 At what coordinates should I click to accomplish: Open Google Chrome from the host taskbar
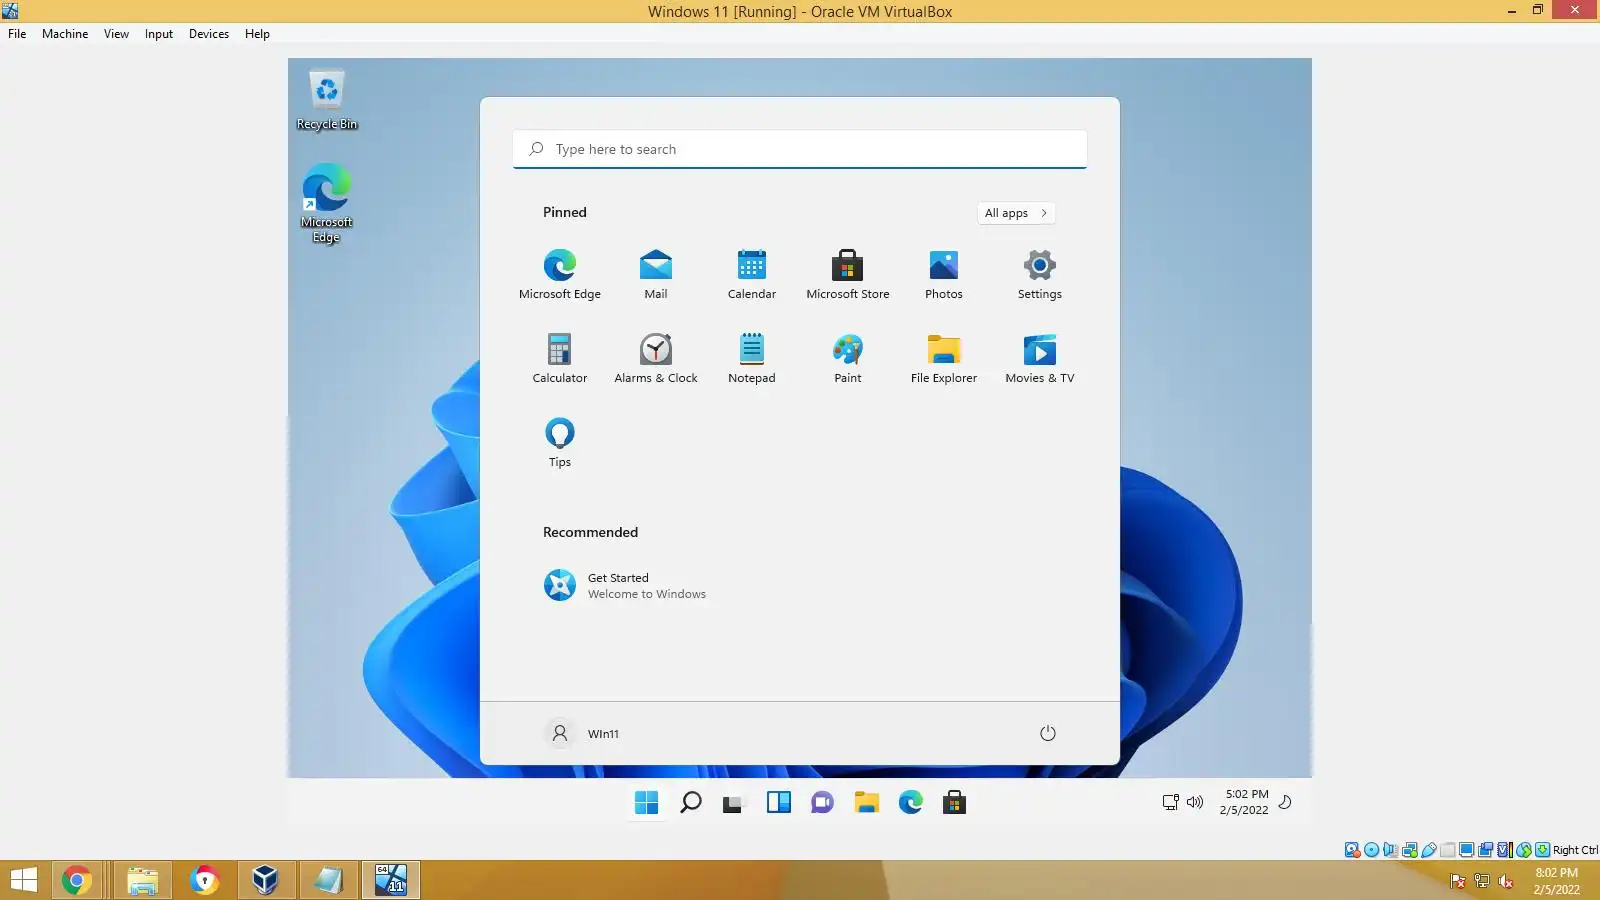click(x=77, y=880)
